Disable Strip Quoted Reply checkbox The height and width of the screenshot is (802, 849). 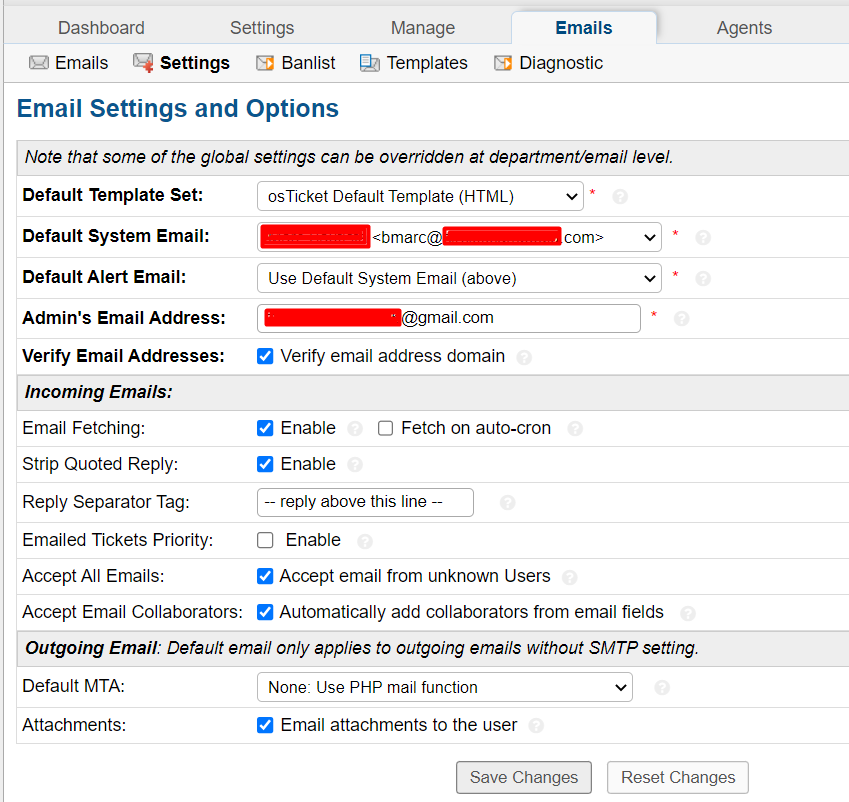point(265,464)
